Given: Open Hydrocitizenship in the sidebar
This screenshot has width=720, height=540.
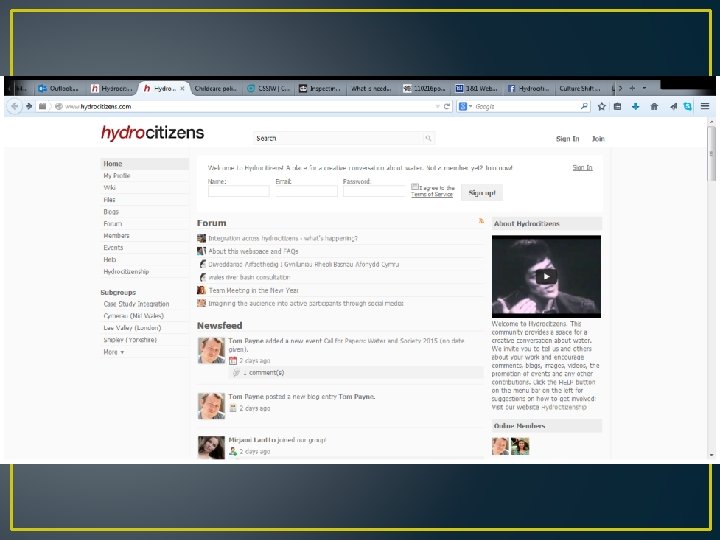Looking at the screenshot, I should (x=126, y=271).
